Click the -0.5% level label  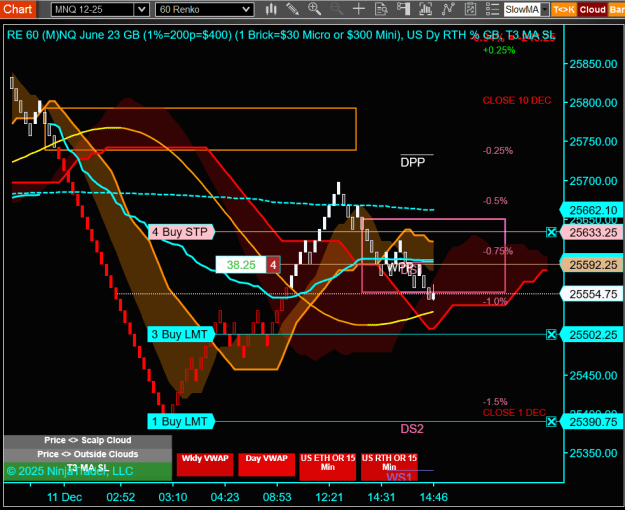pyautogui.click(x=495, y=201)
